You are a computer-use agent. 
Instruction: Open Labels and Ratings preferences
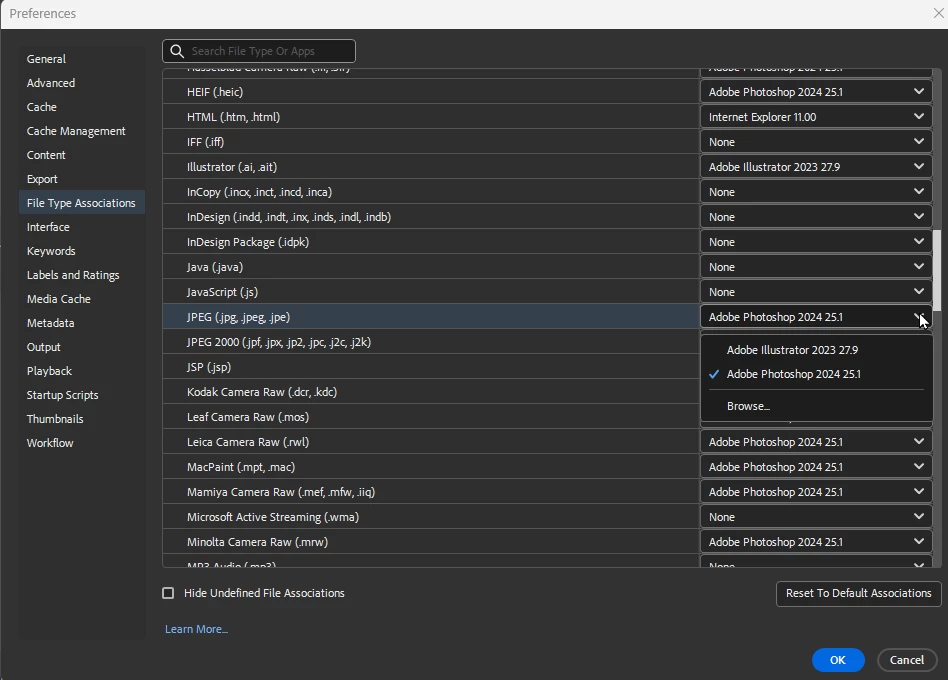point(73,275)
